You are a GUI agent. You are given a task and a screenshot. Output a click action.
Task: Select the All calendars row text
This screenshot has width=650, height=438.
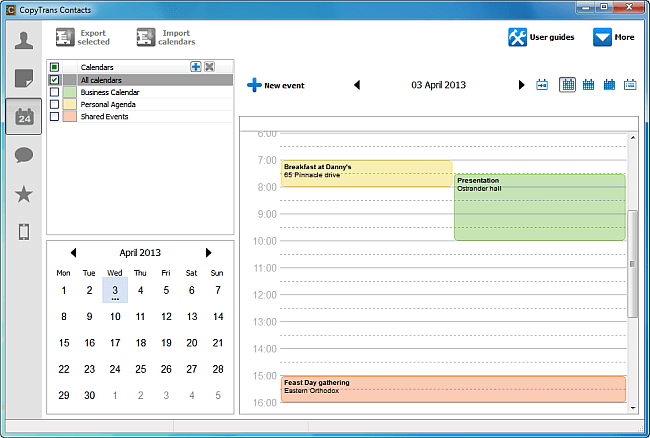[101, 80]
